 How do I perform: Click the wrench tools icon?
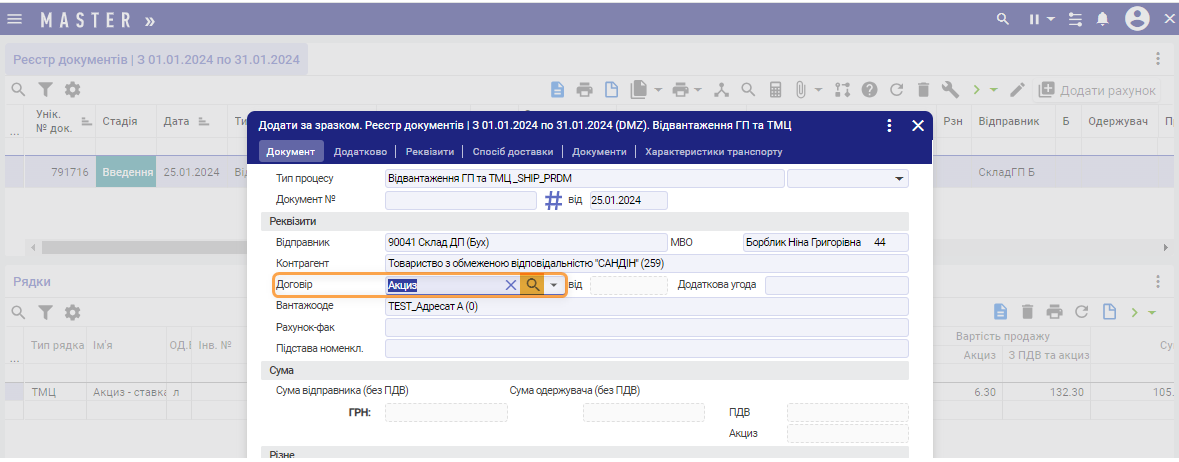coord(950,90)
